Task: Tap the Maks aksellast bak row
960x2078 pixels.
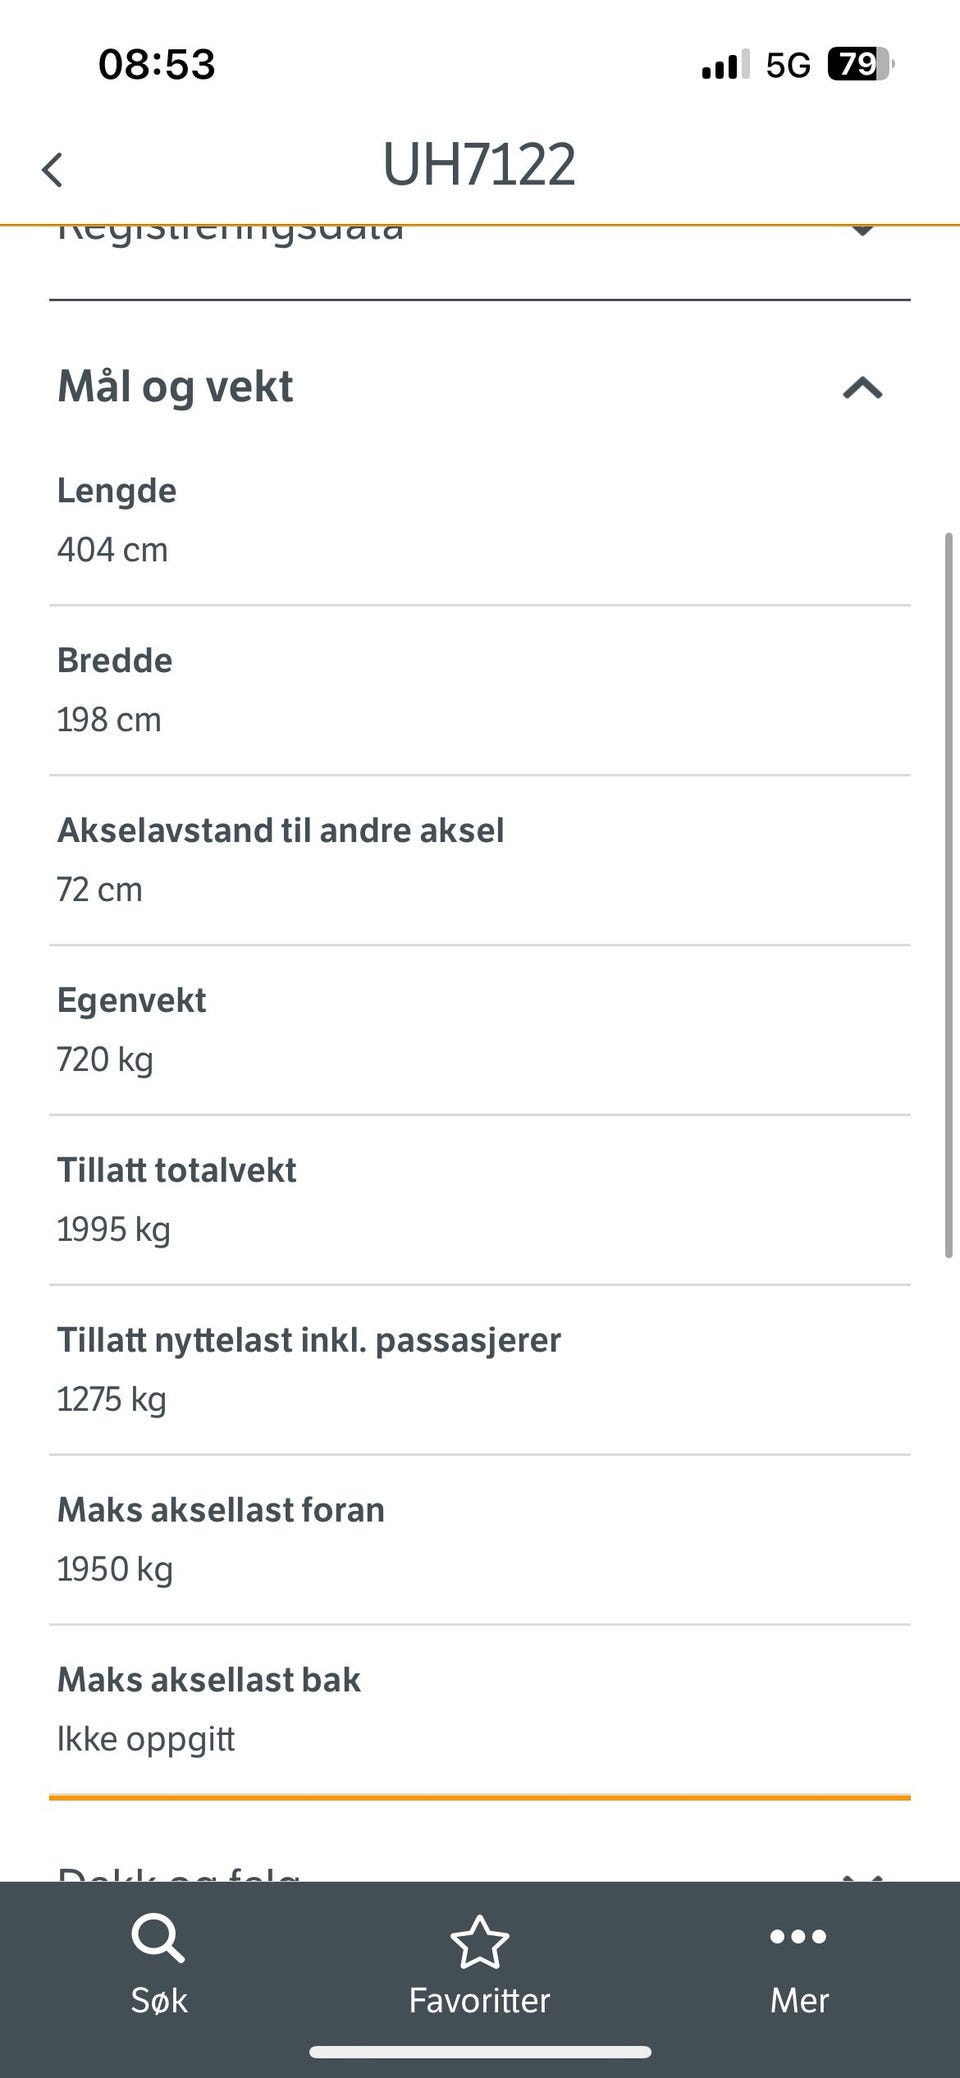Action: pos(480,1710)
